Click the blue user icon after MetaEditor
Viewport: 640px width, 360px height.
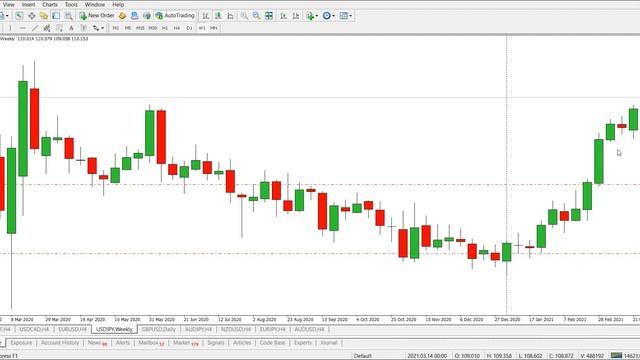[134, 16]
